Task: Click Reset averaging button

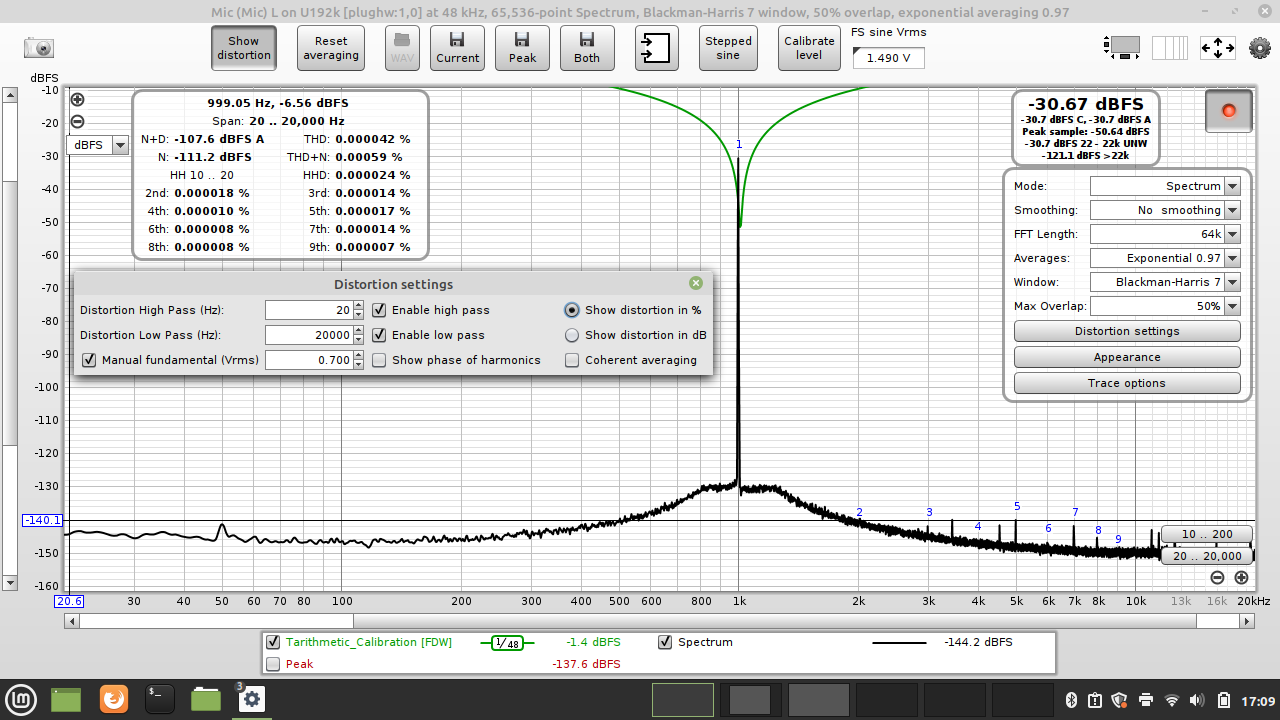Action: (331, 48)
